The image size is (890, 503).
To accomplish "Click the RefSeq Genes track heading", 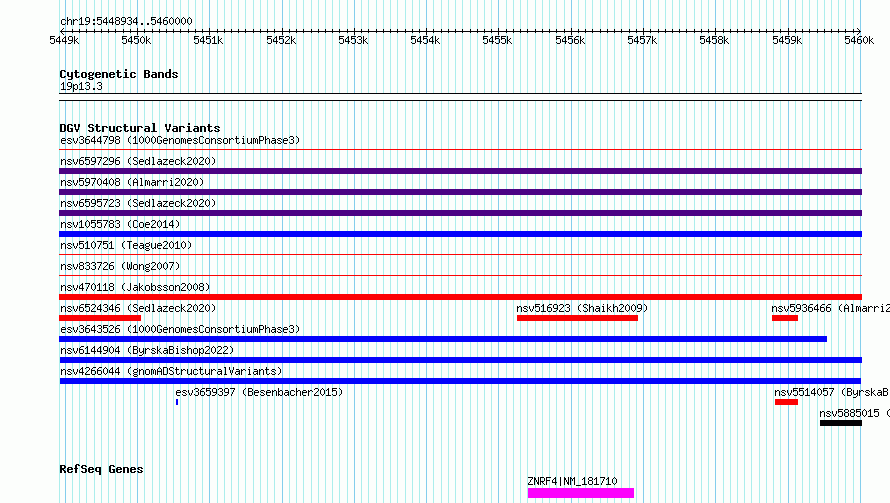I will (x=101, y=469).
